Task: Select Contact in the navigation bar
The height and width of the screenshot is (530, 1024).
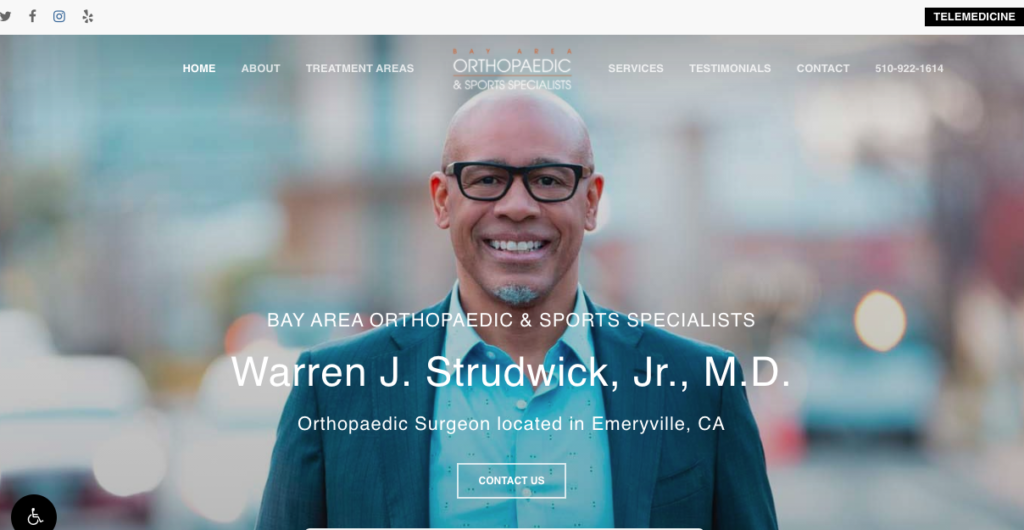Action: (x=823, y=69)
